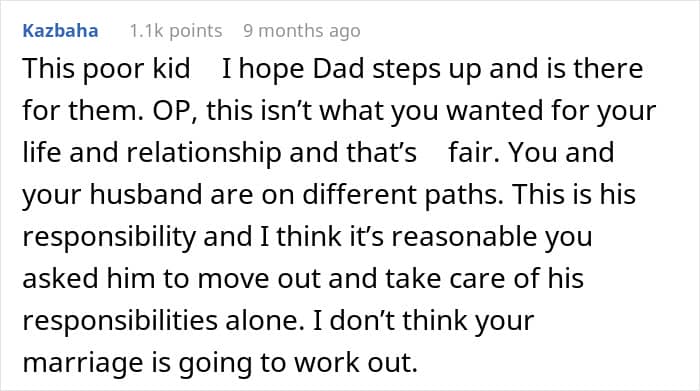Click the word fair in third line
The image size is (700, 391).
coord(474,153)
